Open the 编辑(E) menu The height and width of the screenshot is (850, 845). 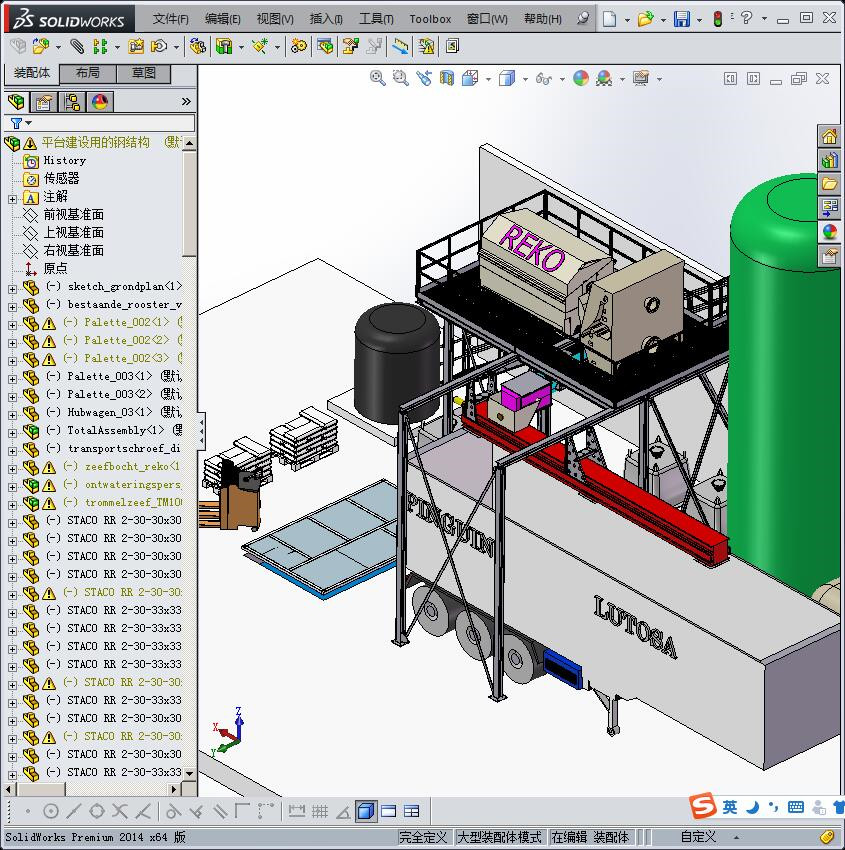click(222, 19)
